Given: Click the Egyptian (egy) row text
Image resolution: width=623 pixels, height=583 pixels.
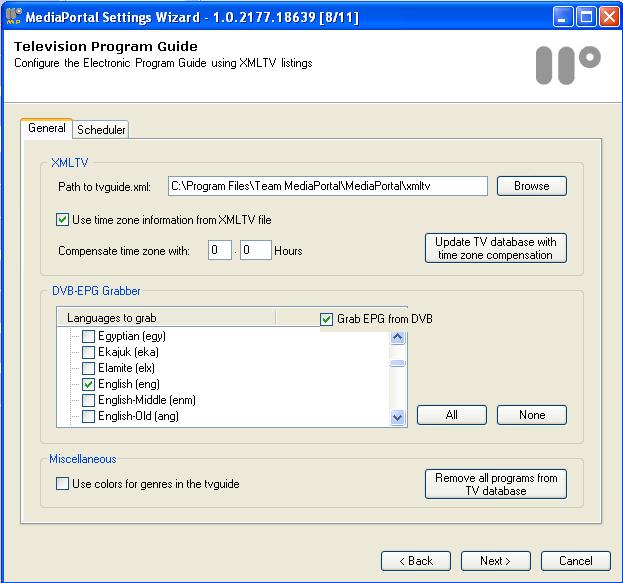Looking at the screenshot, I should pos(132,336).
